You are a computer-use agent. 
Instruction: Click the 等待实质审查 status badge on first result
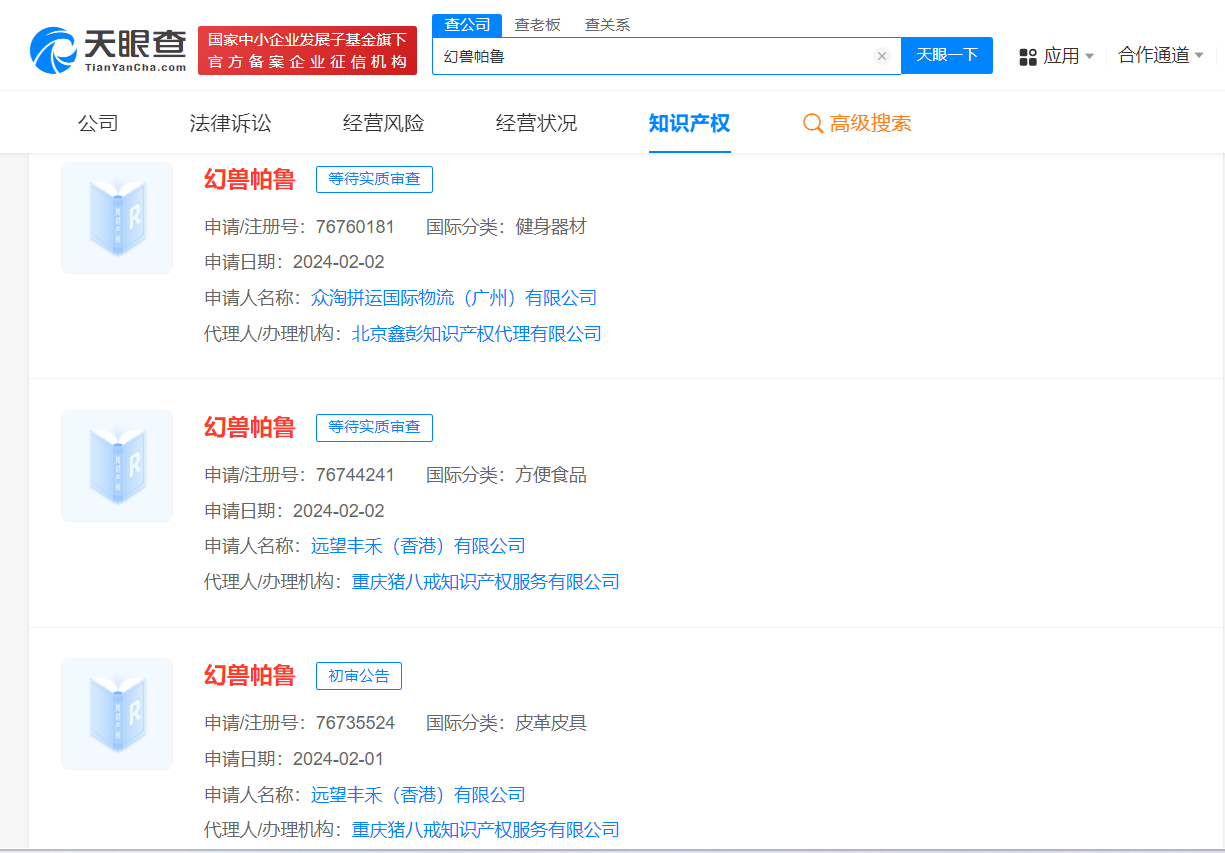click(x=374, y=180)
